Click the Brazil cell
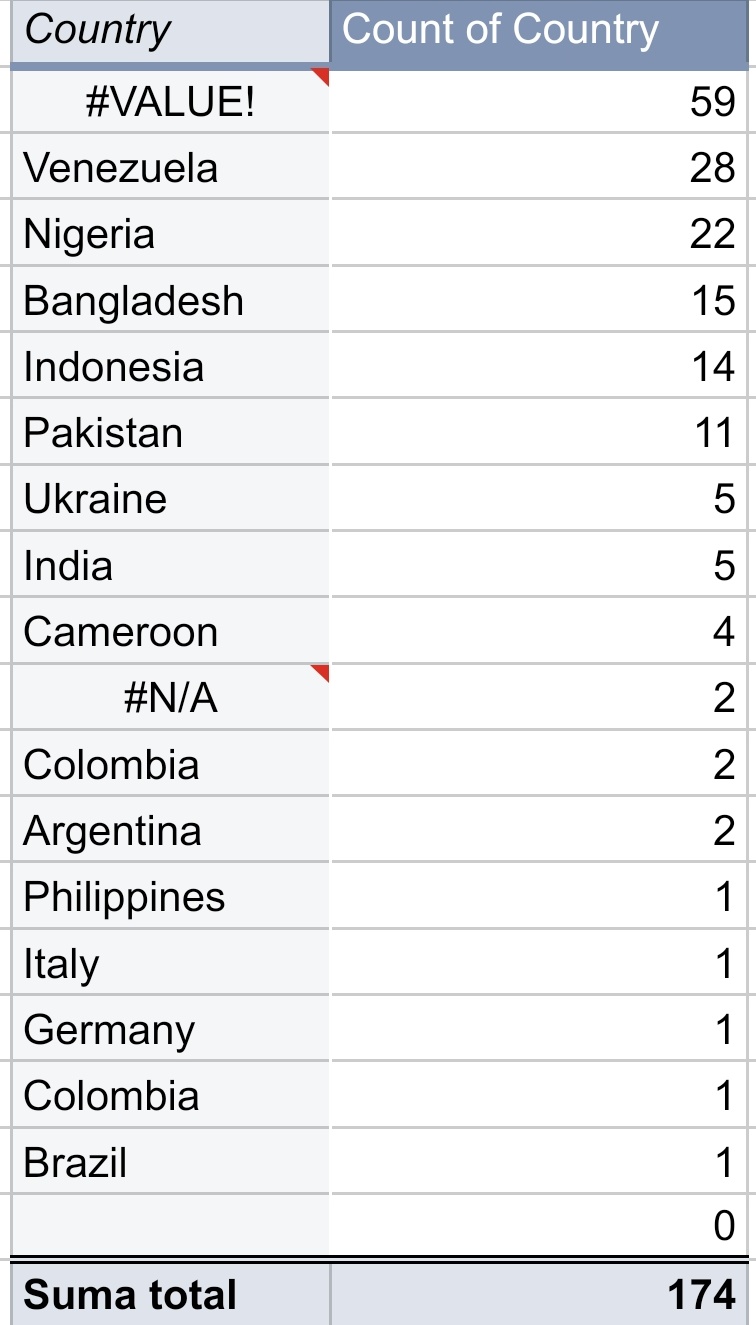Screen dimensions: 756x1325 coord(170,1162)
